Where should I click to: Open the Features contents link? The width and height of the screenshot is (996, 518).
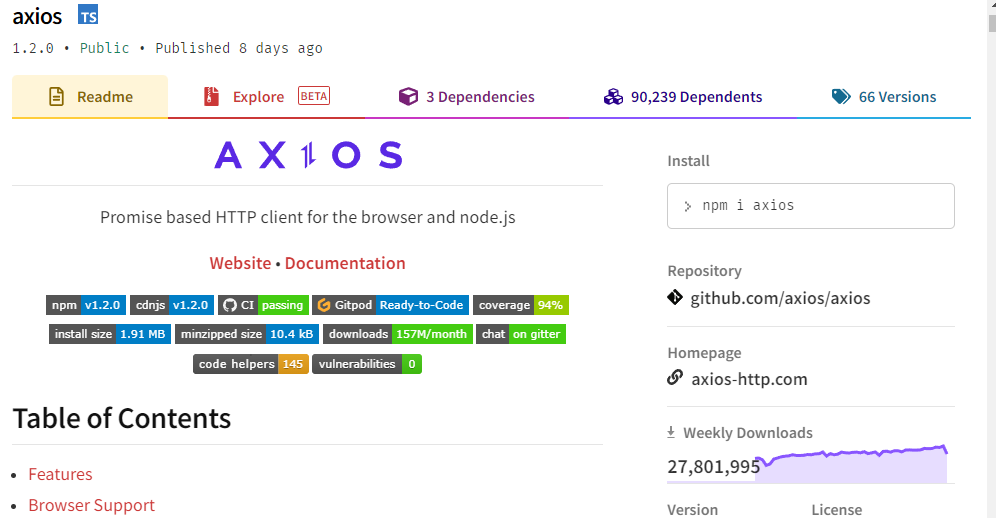[60, 474]
